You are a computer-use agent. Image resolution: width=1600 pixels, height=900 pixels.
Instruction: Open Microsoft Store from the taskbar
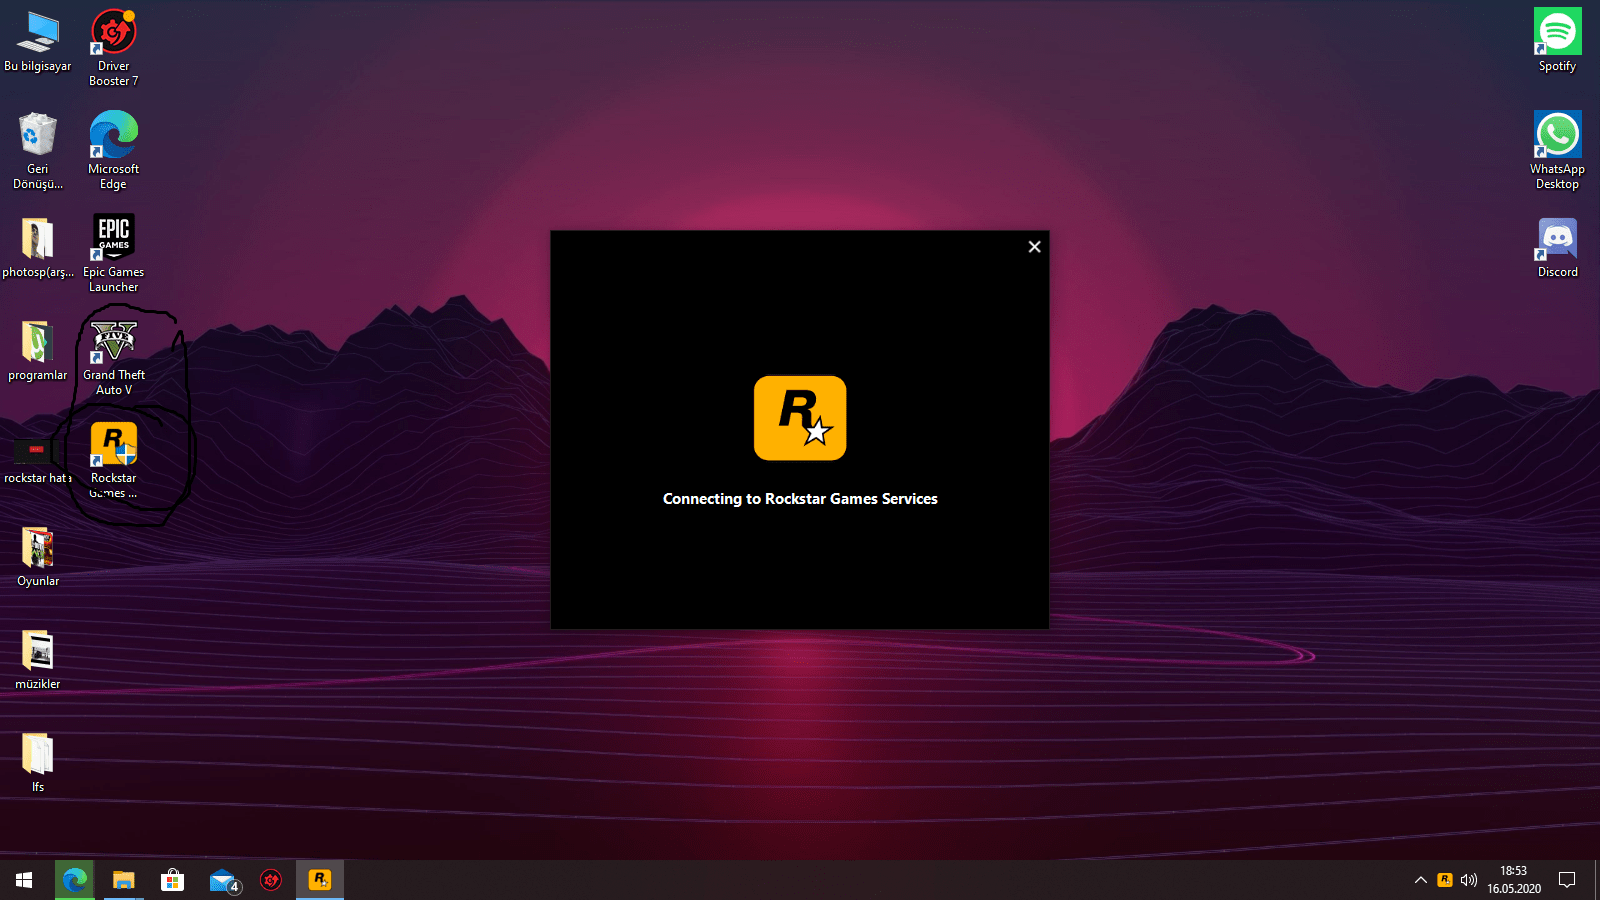pos(173,880)
